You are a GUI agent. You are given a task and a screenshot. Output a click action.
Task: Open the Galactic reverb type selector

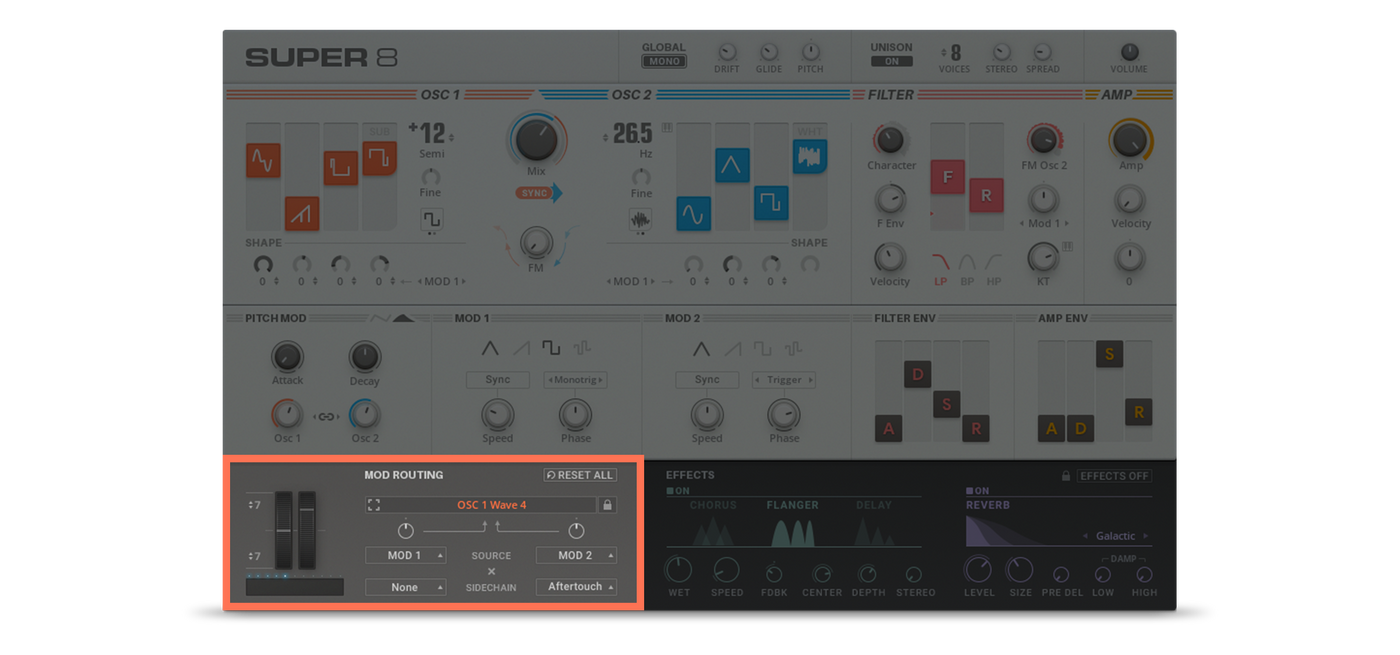tap(1116, 536)
